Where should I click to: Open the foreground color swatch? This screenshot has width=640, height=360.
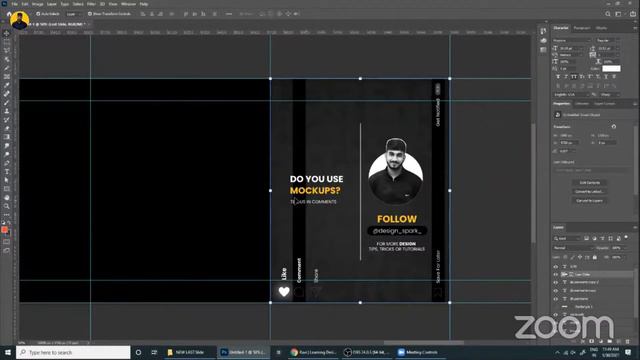click(4, 230)
